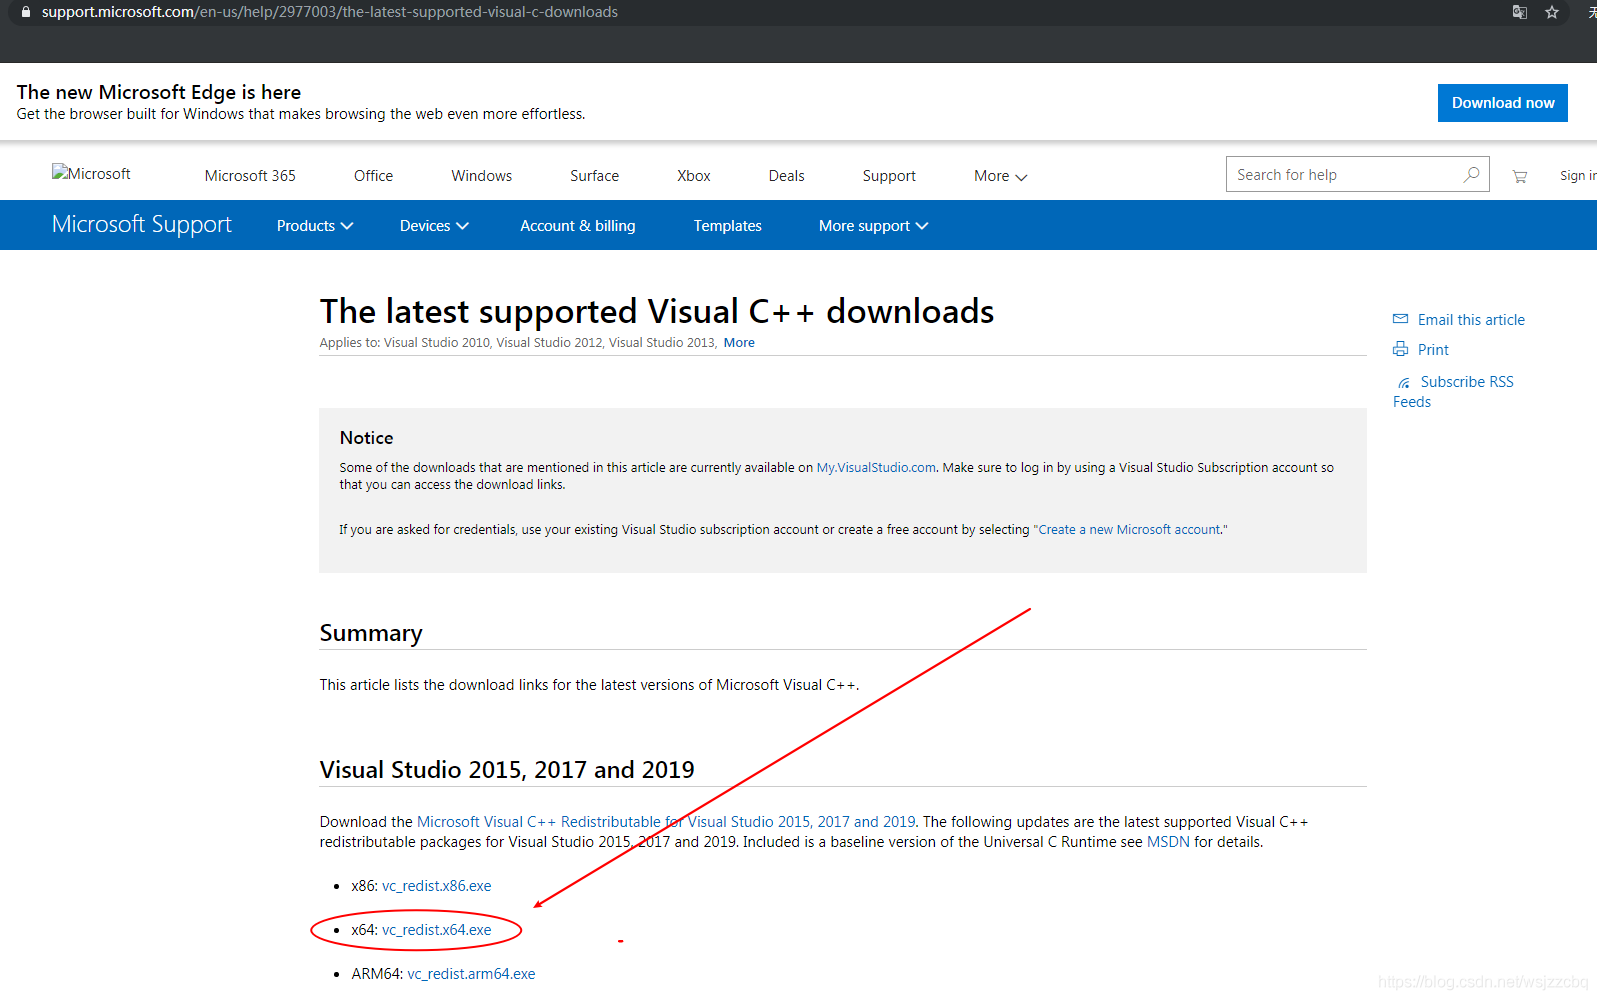
Task: Click the Download now button
Action: pyautogui.click(x=1502, y=103)
